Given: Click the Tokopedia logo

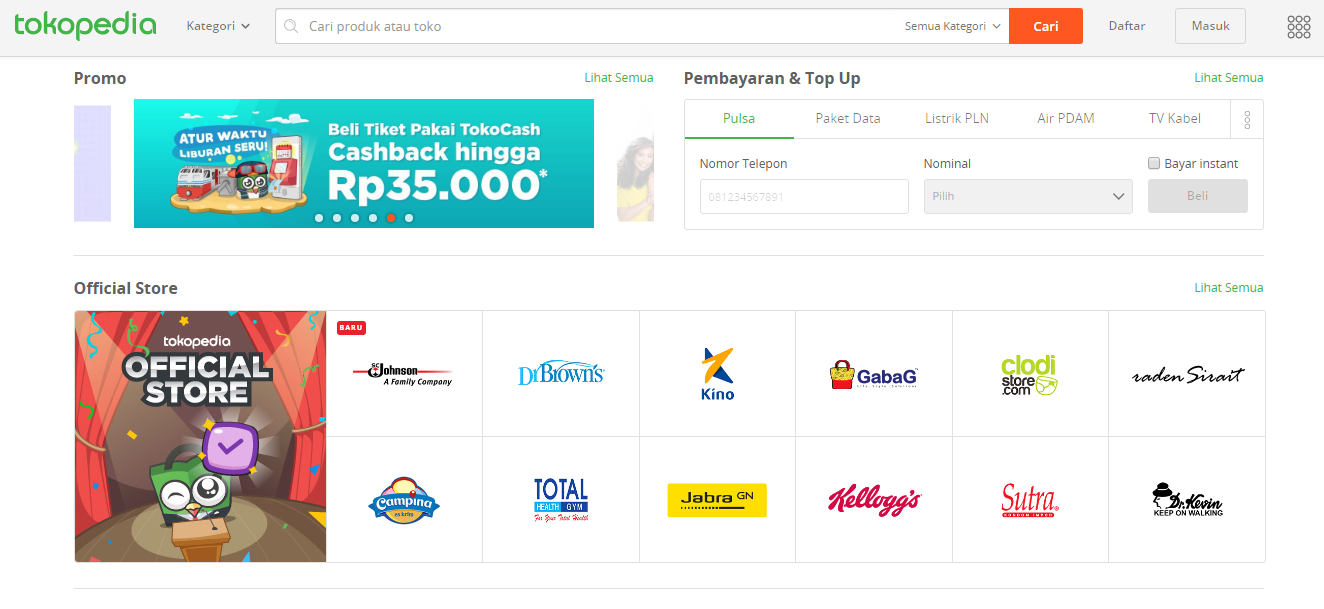Looking at the screenshot, I should [85, 26].
